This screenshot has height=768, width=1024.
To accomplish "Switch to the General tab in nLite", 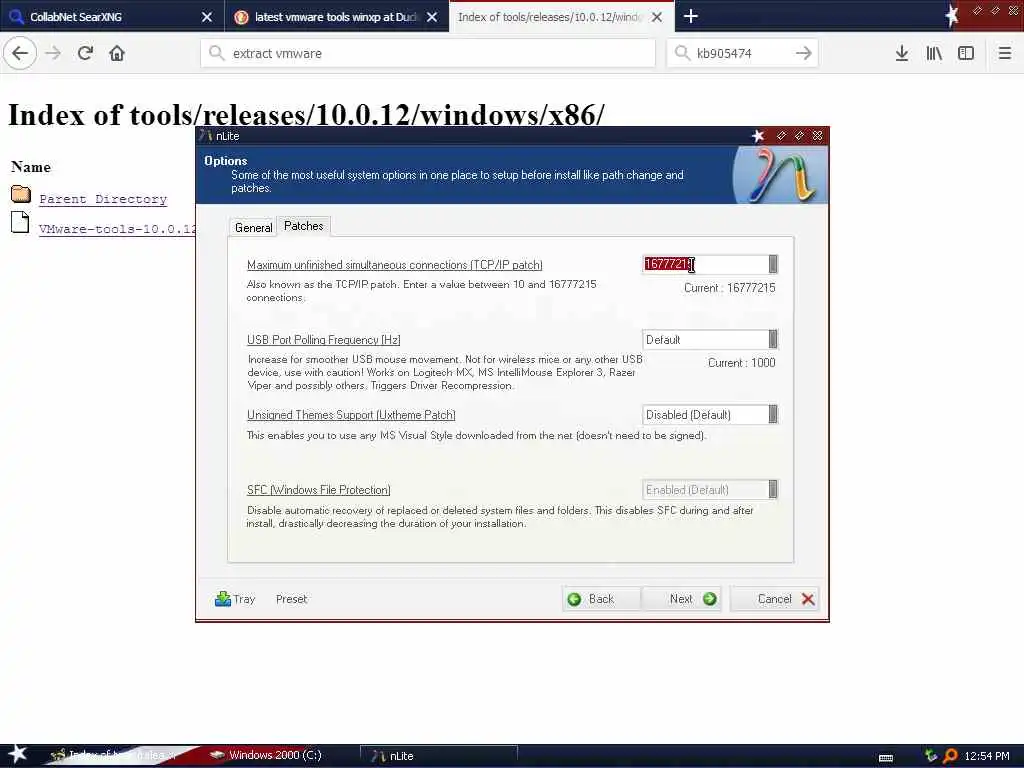I will pyautogui.click(x=253, y=227).
